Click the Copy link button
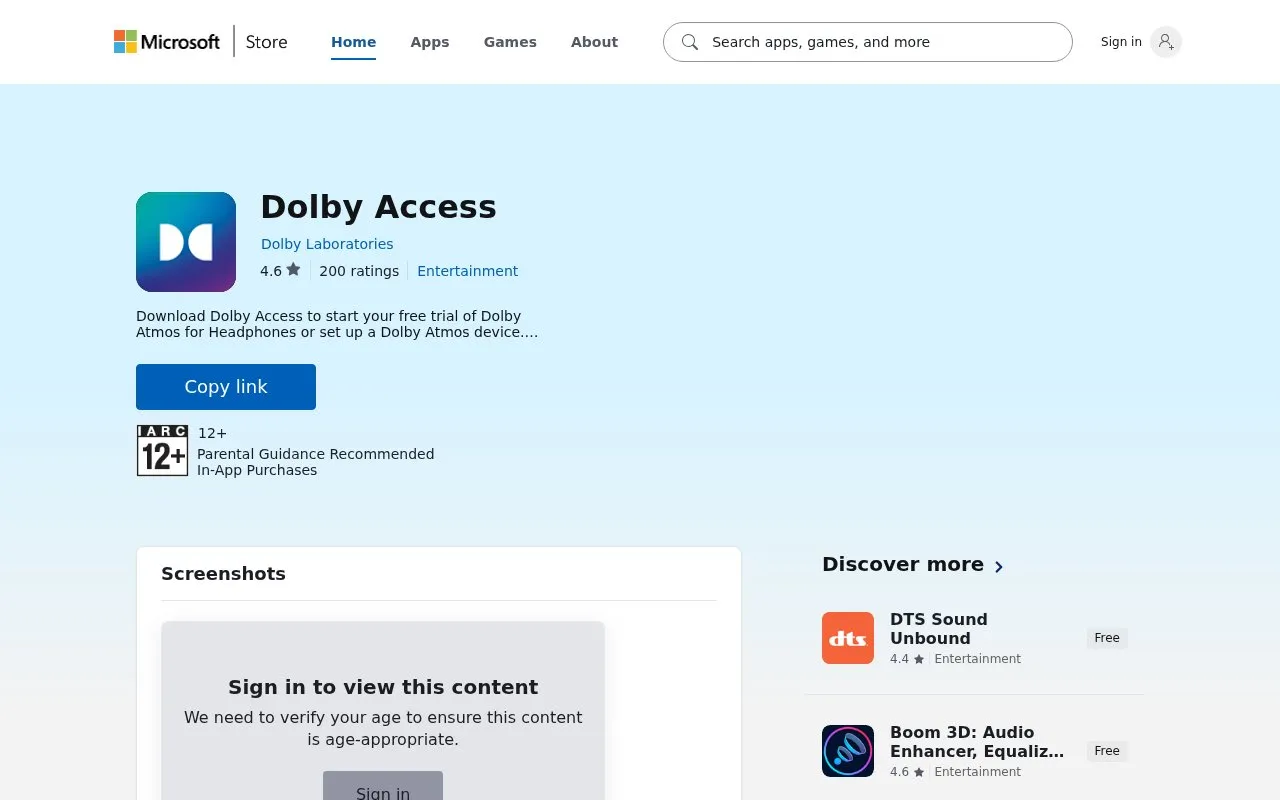Screen dimensions: 1280x800 coord(226,387)
